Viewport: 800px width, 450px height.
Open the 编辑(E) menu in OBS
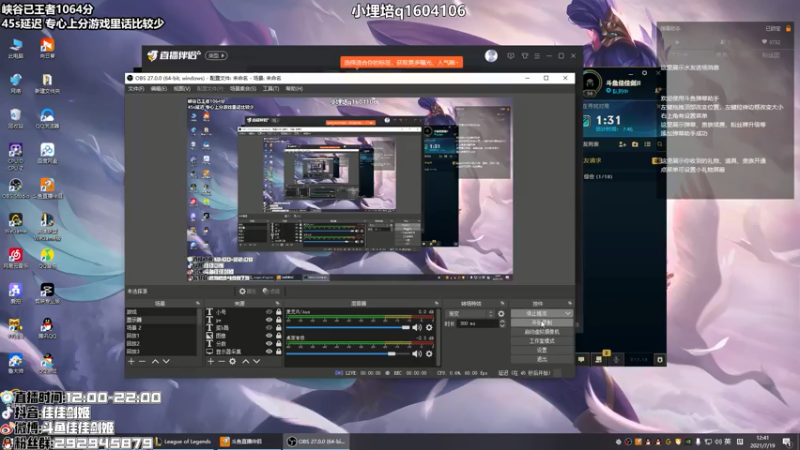coord(158,89)
